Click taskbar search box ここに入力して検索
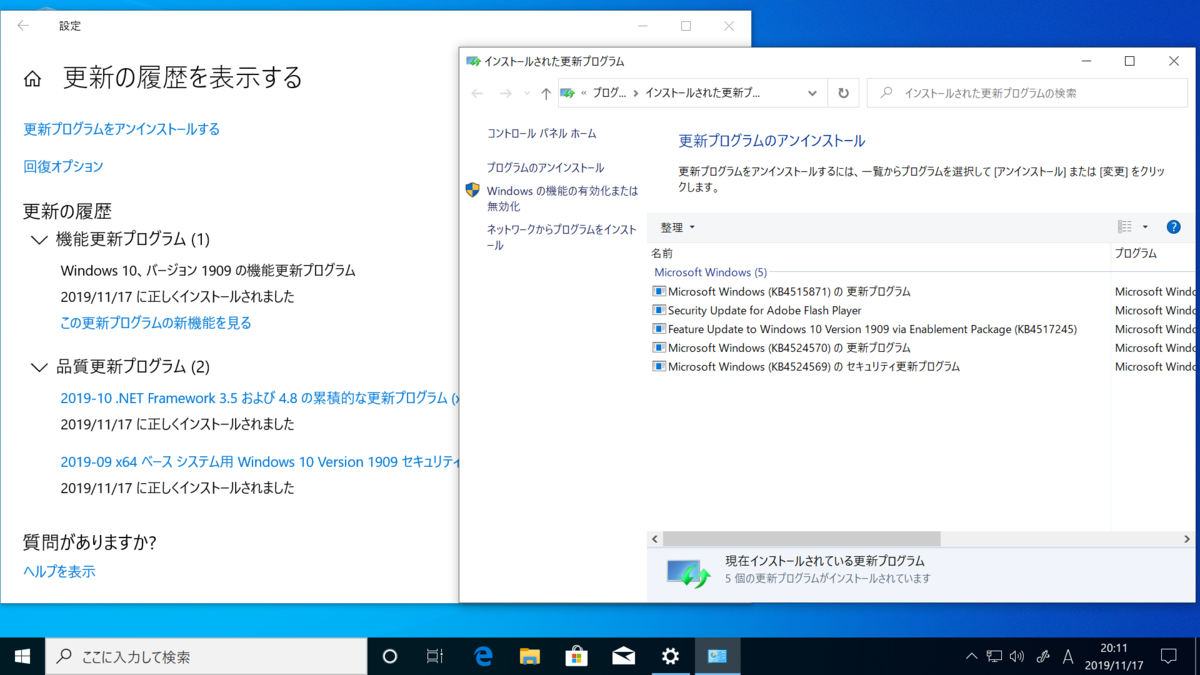Screen dimensions: 1200x675 (x=206, y=657)
